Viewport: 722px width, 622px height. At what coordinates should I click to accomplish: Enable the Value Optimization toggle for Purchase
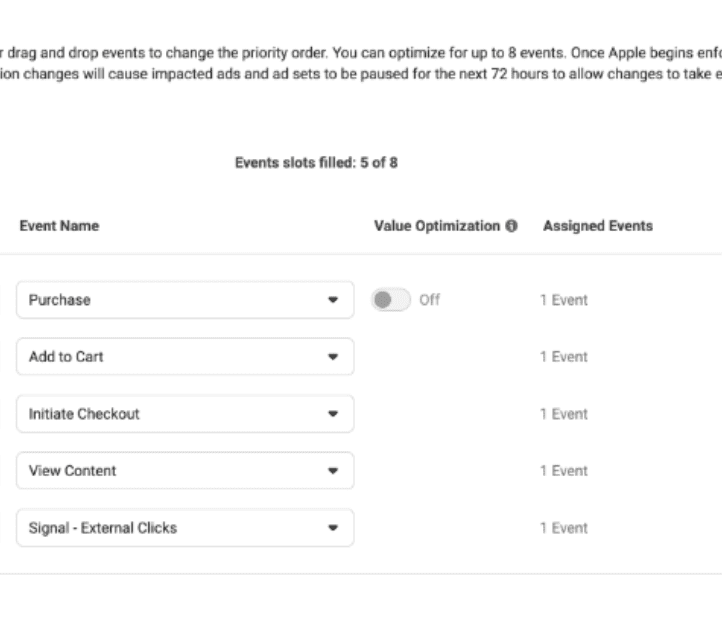pyautogui.click(x=390, y=300)
